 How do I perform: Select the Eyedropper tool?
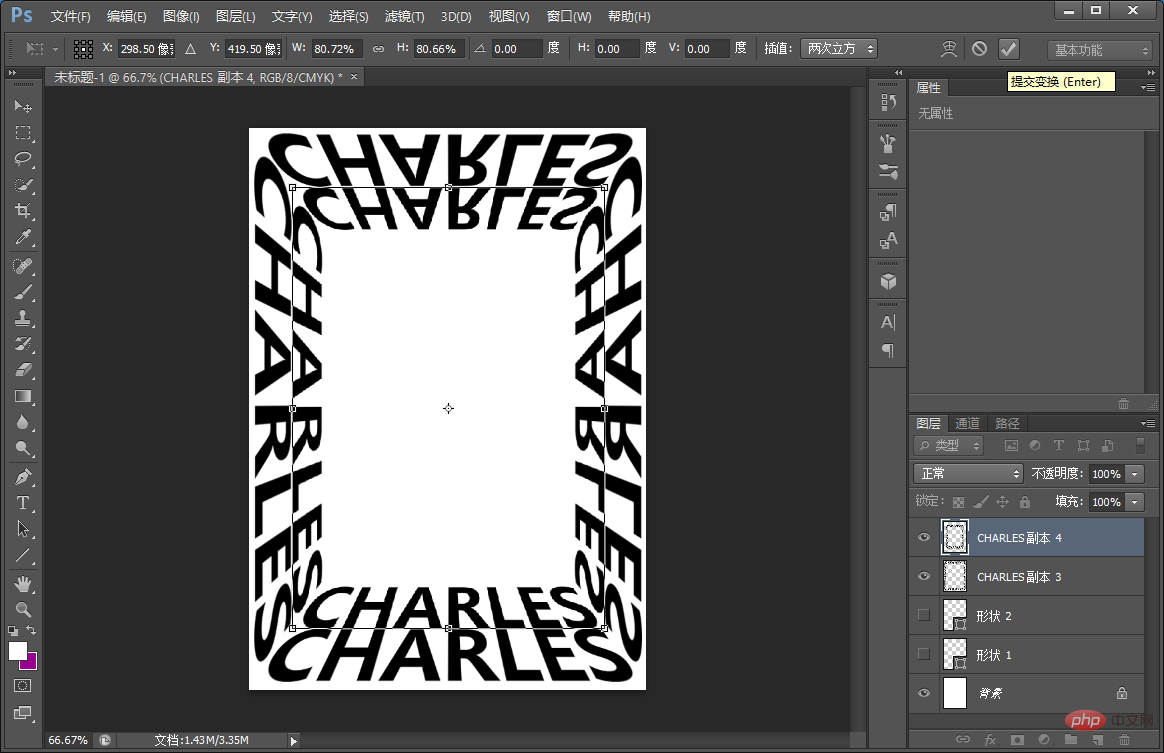23,237
